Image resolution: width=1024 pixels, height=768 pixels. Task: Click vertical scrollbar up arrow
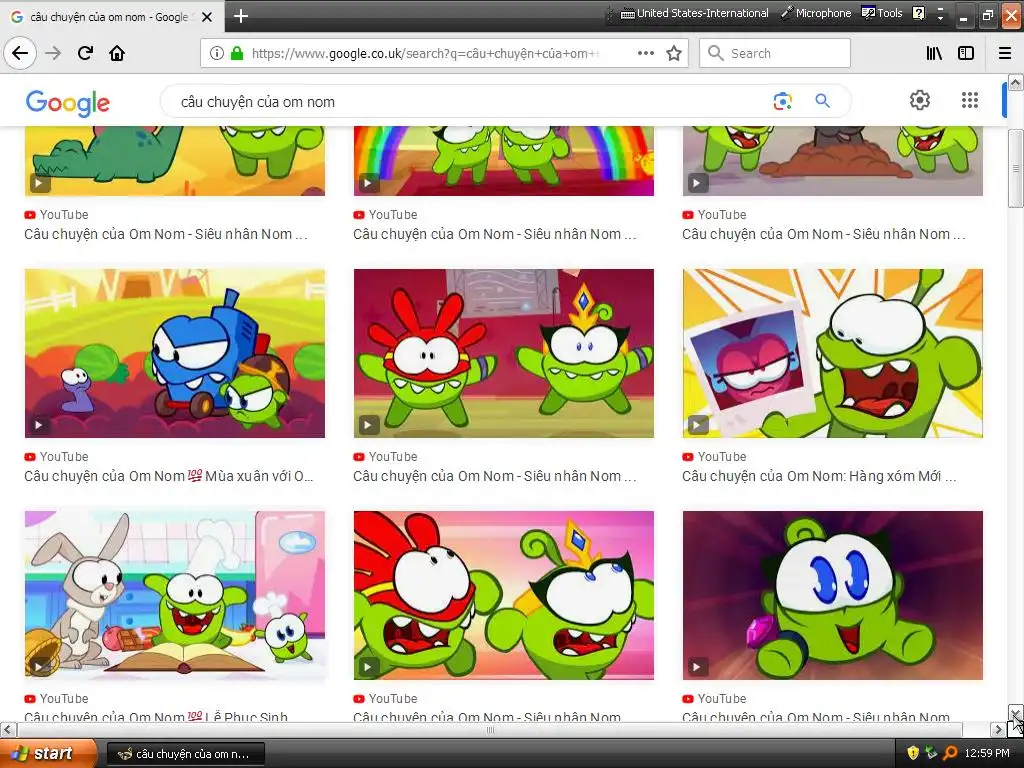click(1016, 82)
